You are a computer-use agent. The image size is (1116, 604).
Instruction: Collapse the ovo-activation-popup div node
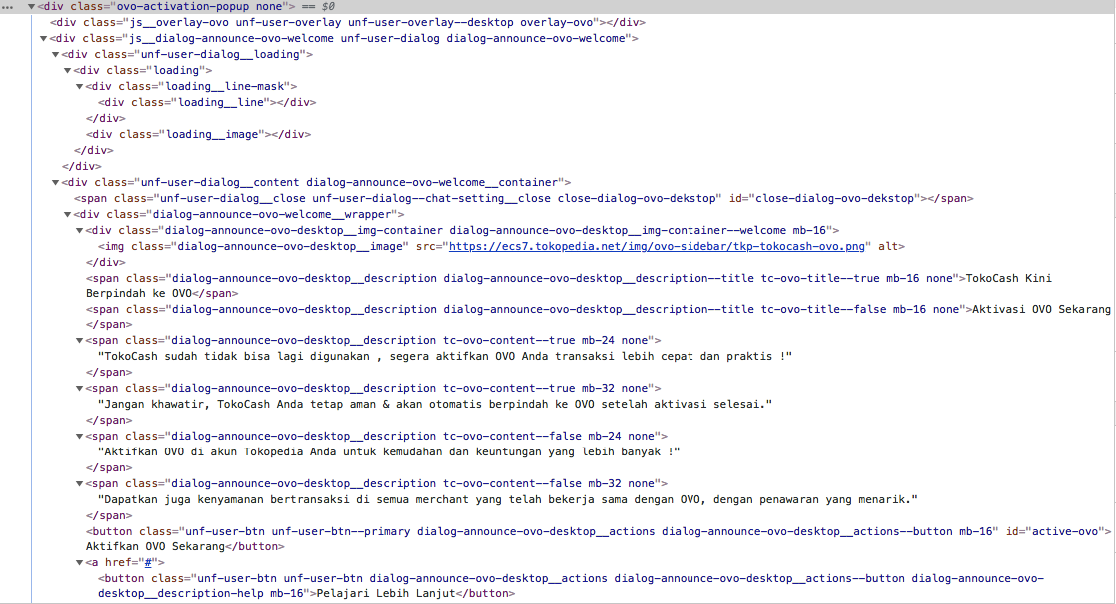(31, 7)
